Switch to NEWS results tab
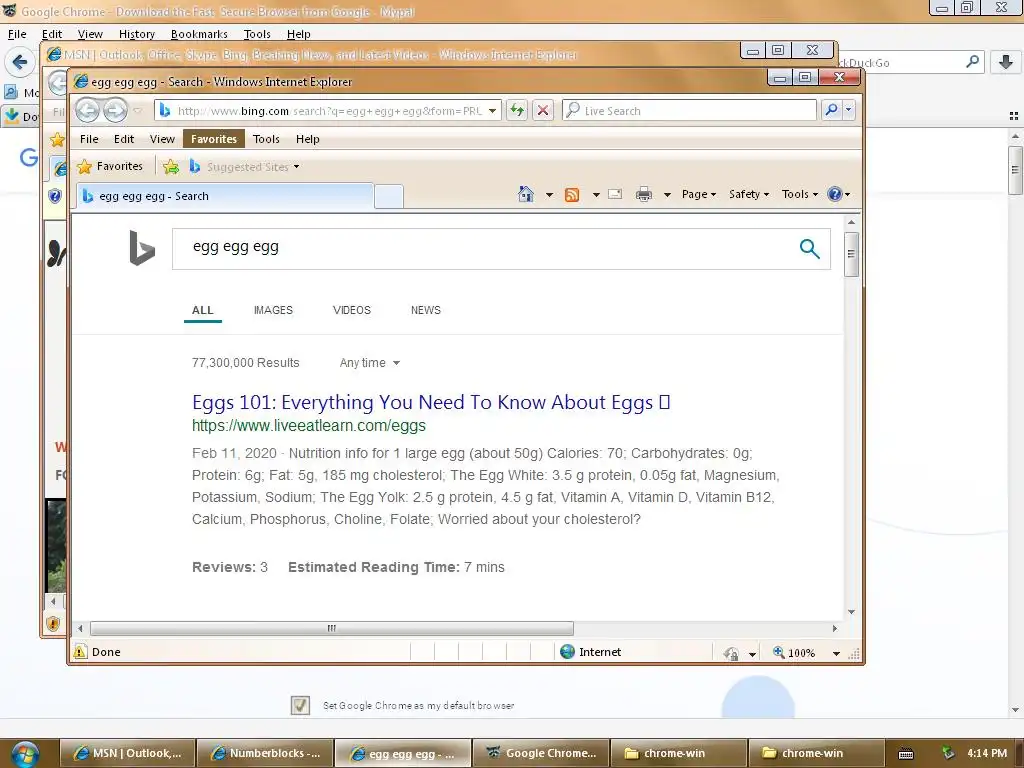Image resolution: width=1024 pixels, height=768 pixels. [x=426, y=310]
